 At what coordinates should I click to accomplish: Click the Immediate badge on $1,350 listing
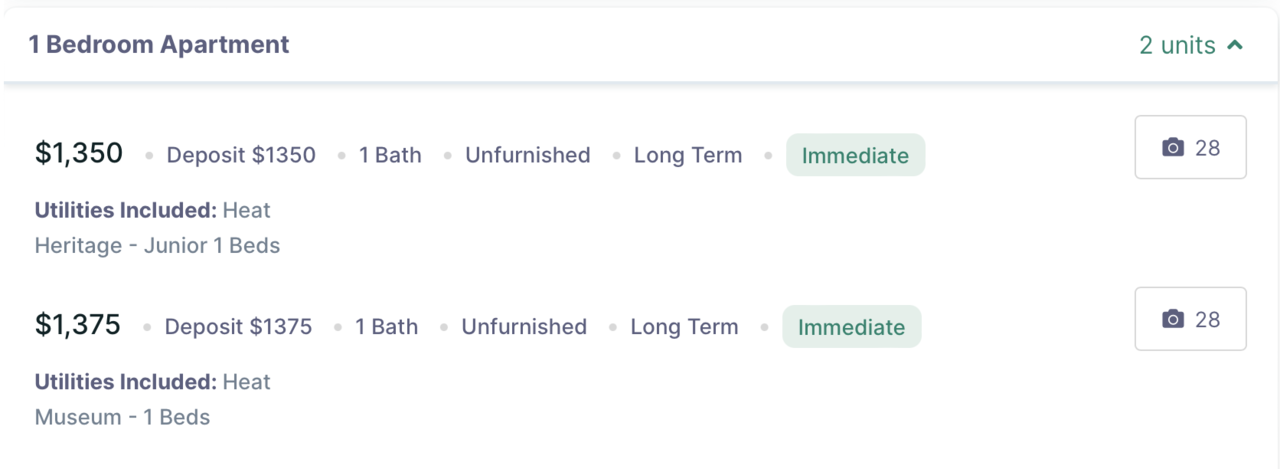(855, 155)
